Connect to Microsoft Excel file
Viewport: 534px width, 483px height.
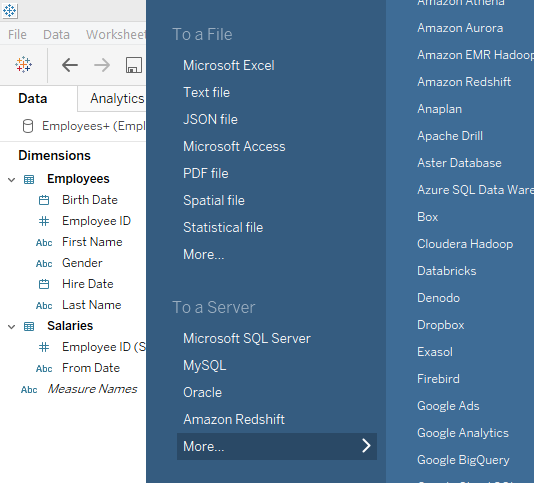tap(229, 65)
